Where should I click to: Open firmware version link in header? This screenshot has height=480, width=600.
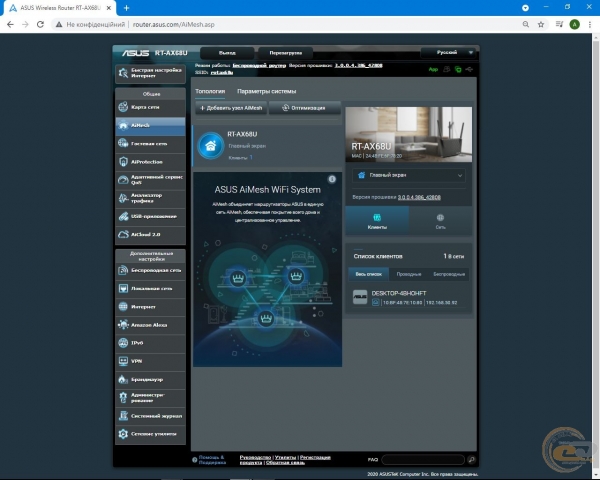(359, 65)
